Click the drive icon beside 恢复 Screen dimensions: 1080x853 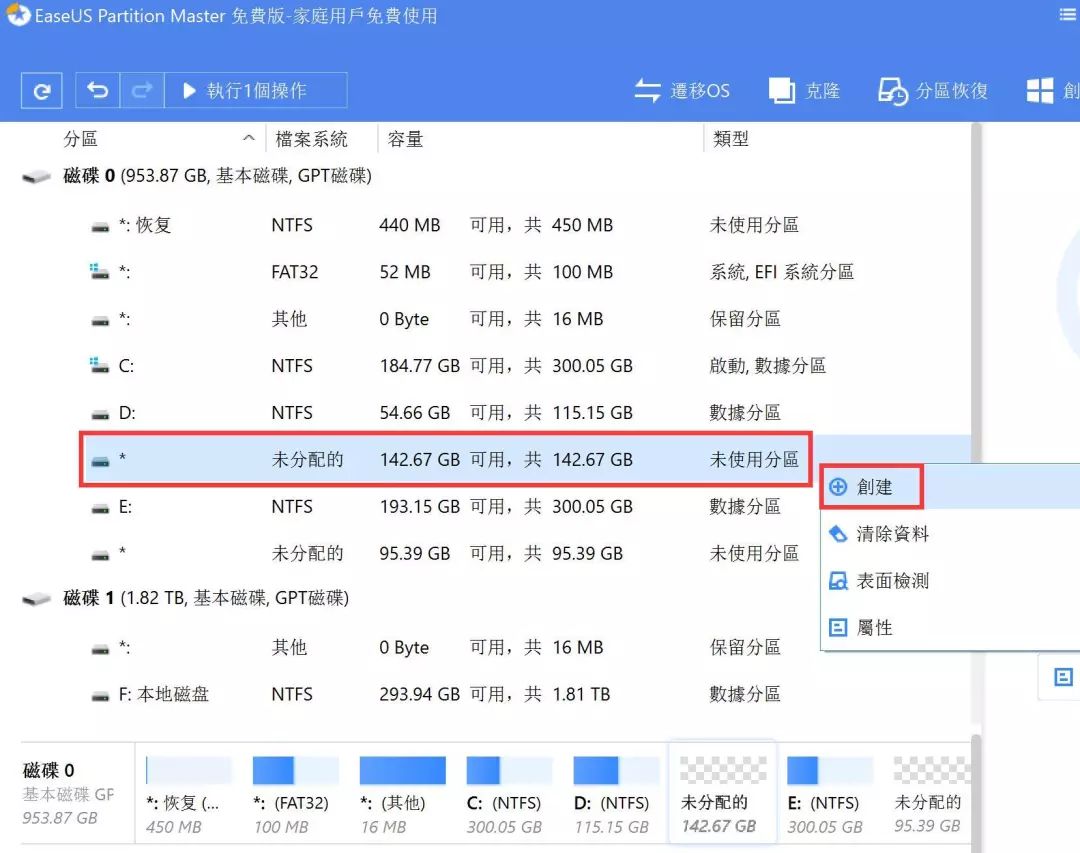101,227
